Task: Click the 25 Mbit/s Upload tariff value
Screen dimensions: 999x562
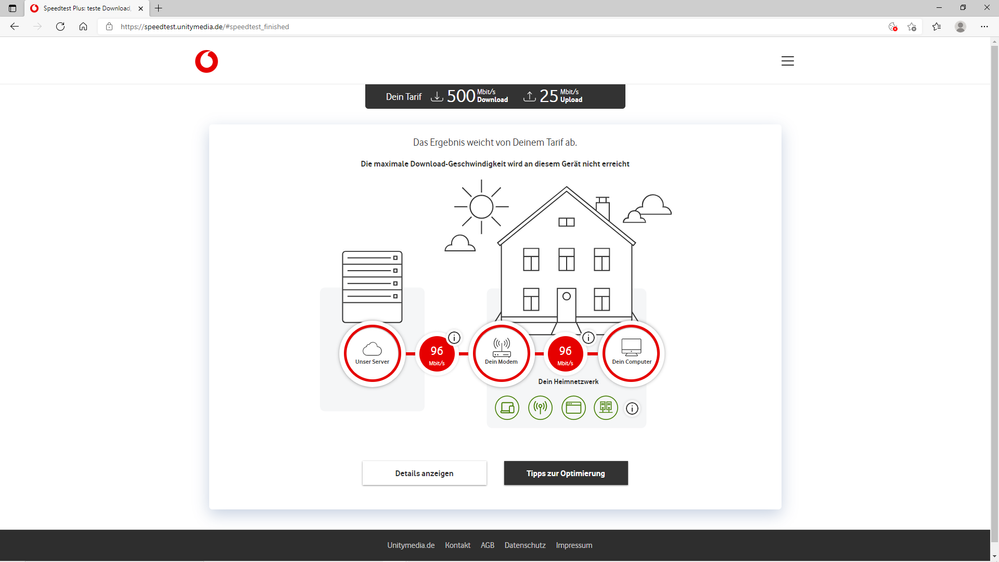Action: point(561,96)
